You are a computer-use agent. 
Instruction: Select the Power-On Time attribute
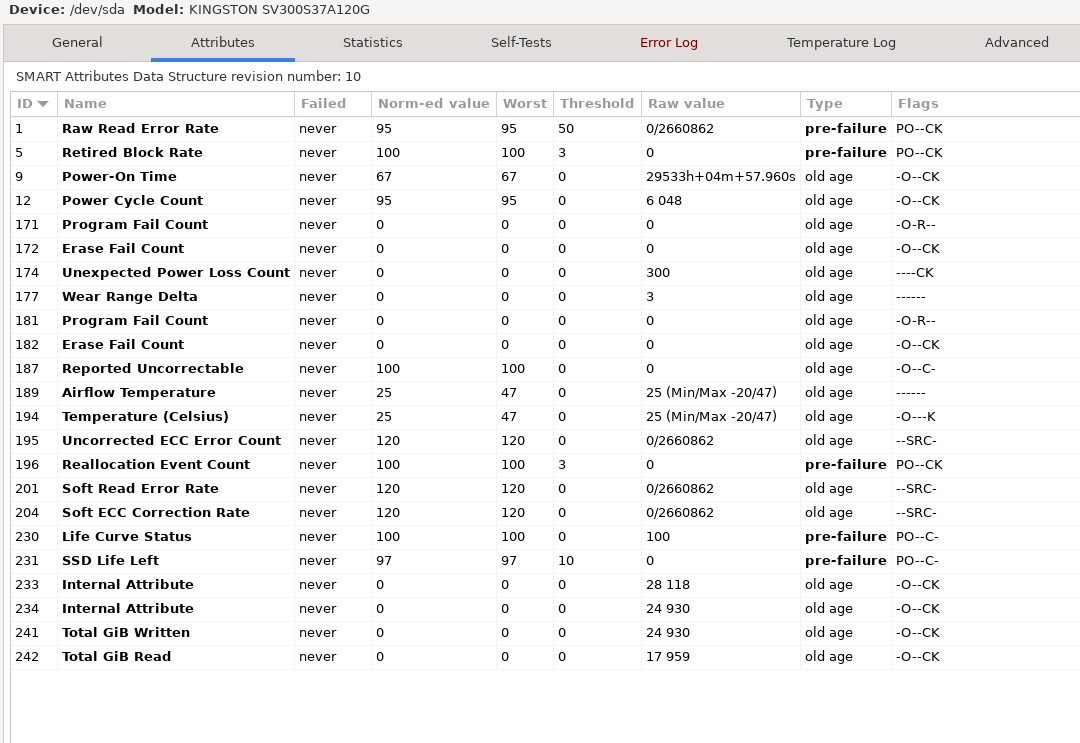[x=546, y=177]
